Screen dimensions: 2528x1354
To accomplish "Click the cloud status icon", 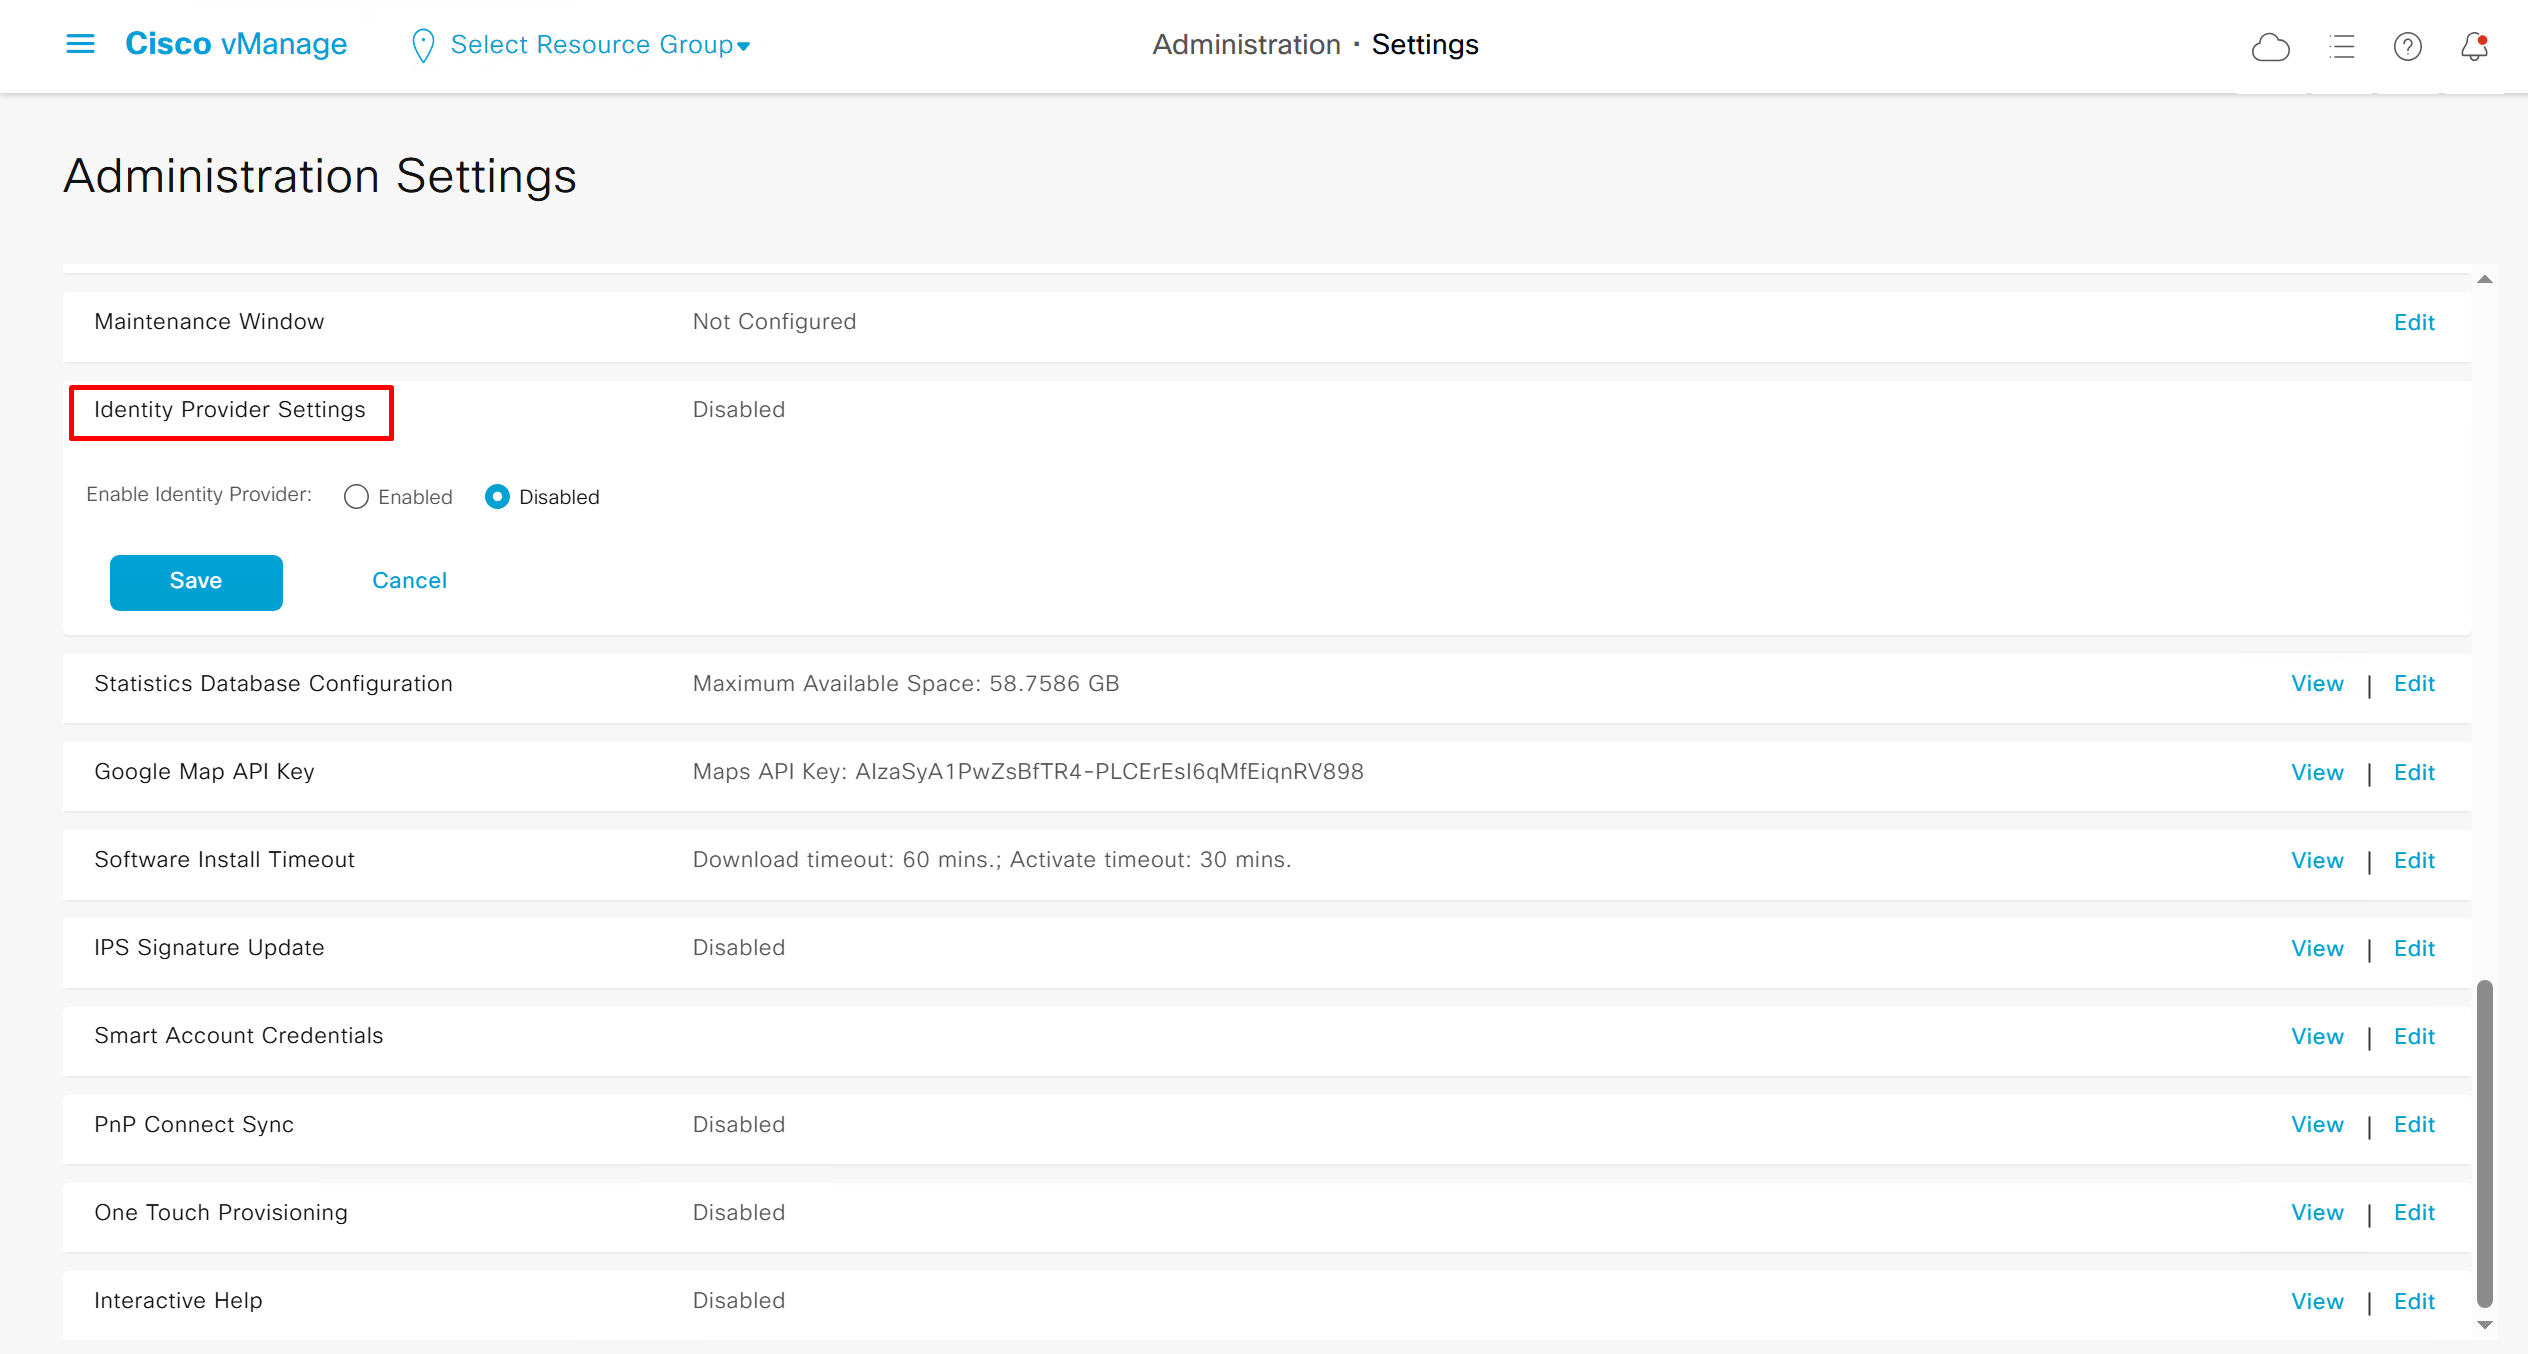I will pyautogui.click(x=2270, y=47).
